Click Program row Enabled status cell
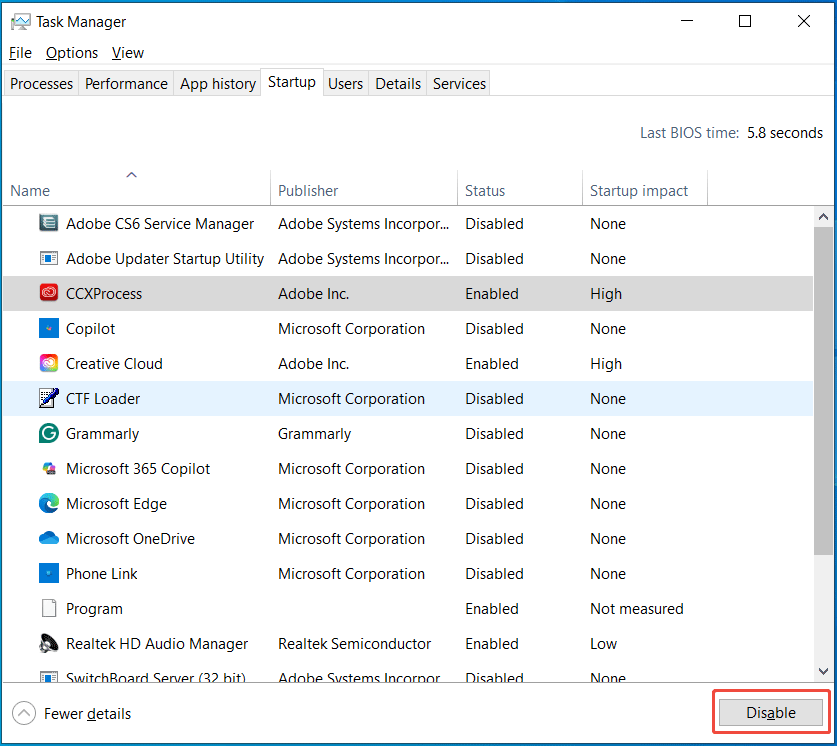 (492, 609)
